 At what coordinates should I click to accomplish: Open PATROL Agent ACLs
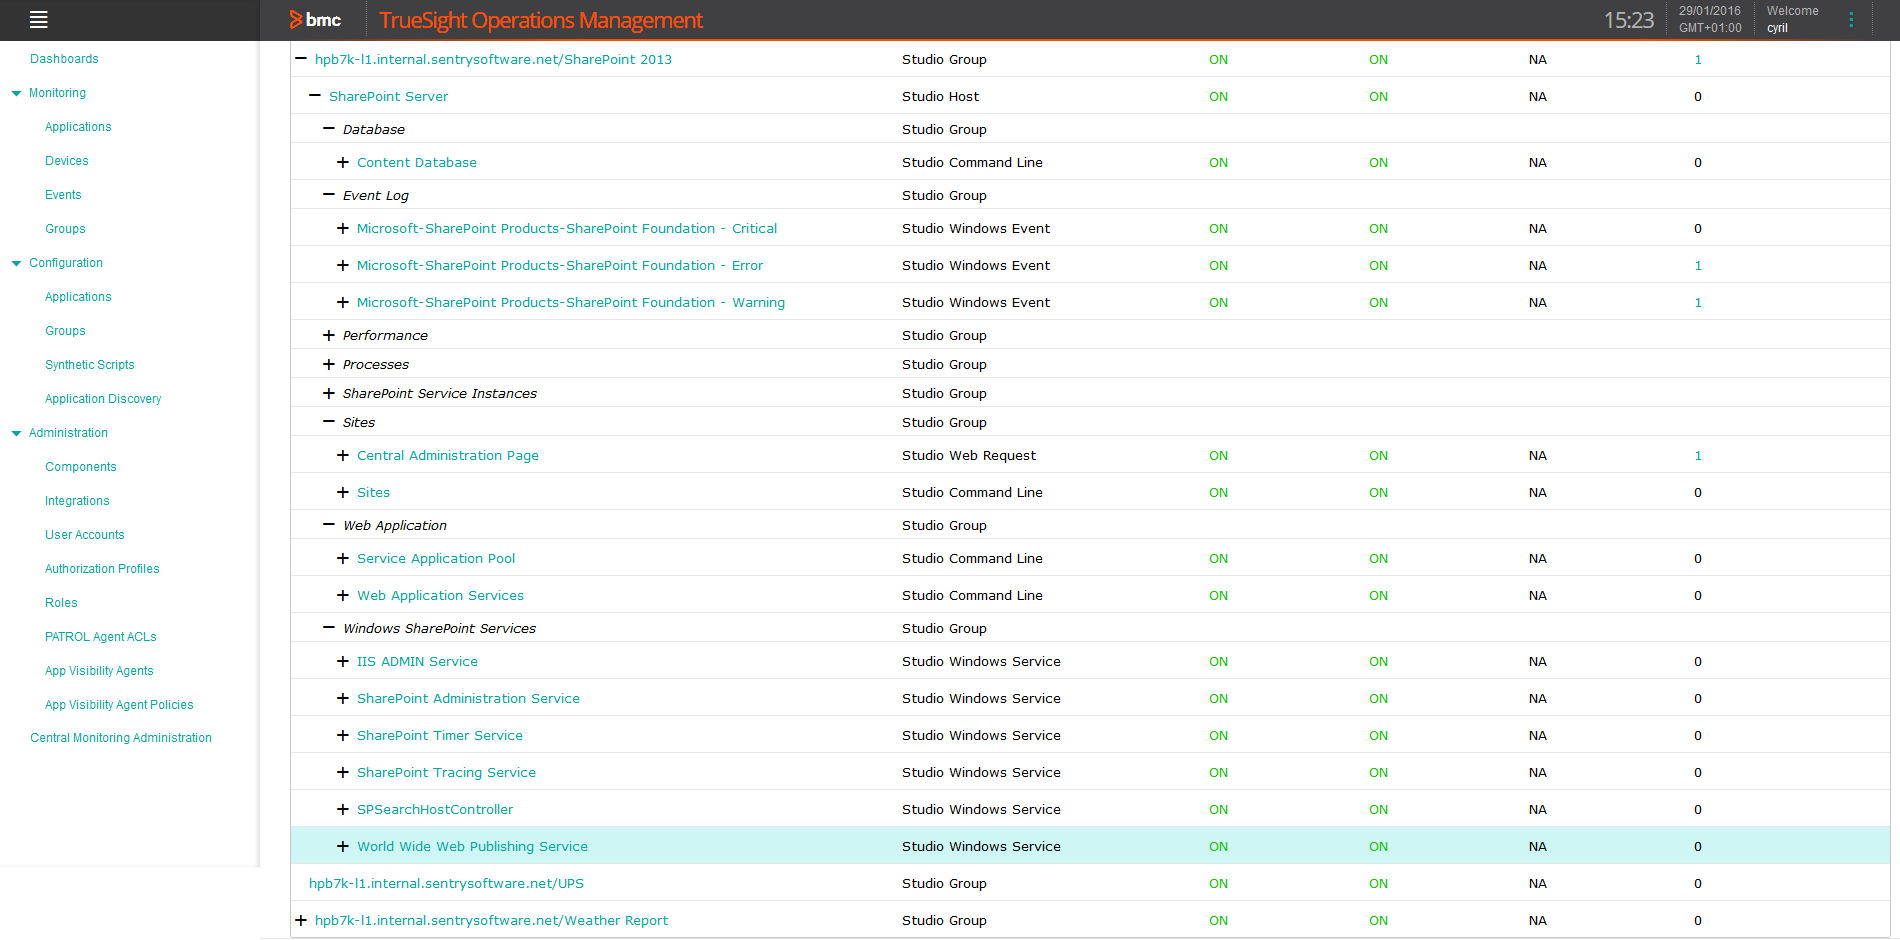[101, 637]
